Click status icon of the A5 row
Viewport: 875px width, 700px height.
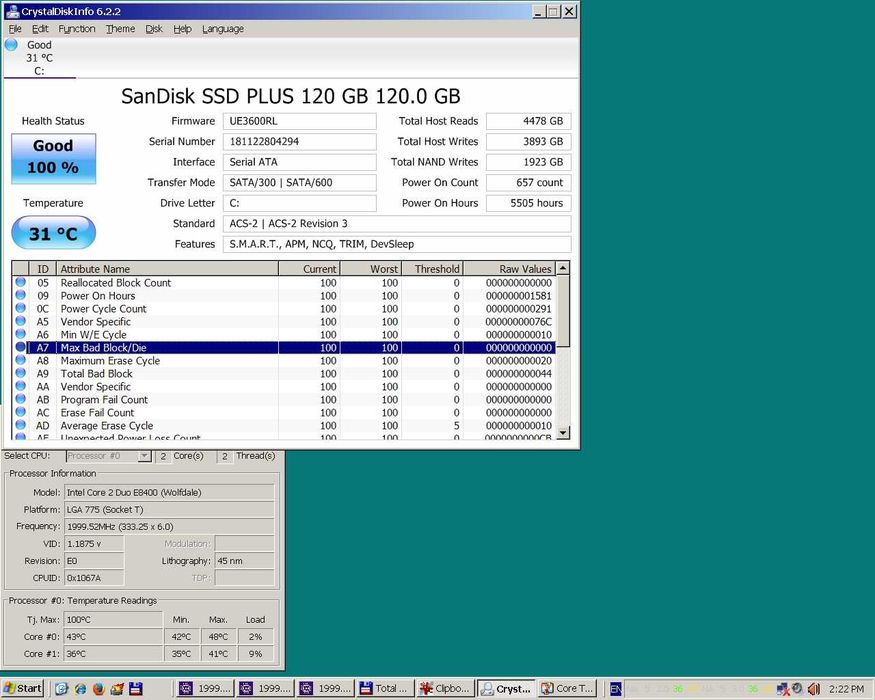coord(21,321)
